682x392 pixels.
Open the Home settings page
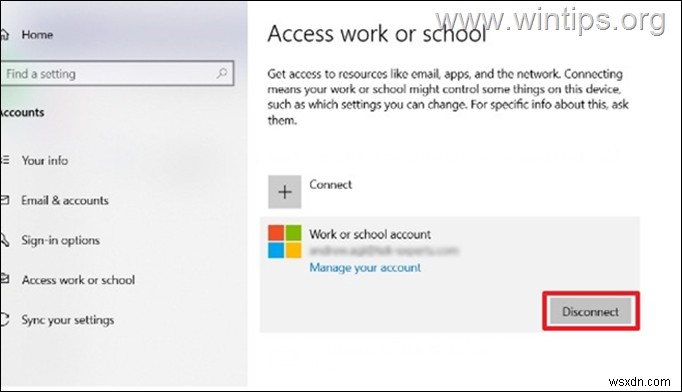click(37, 34)
